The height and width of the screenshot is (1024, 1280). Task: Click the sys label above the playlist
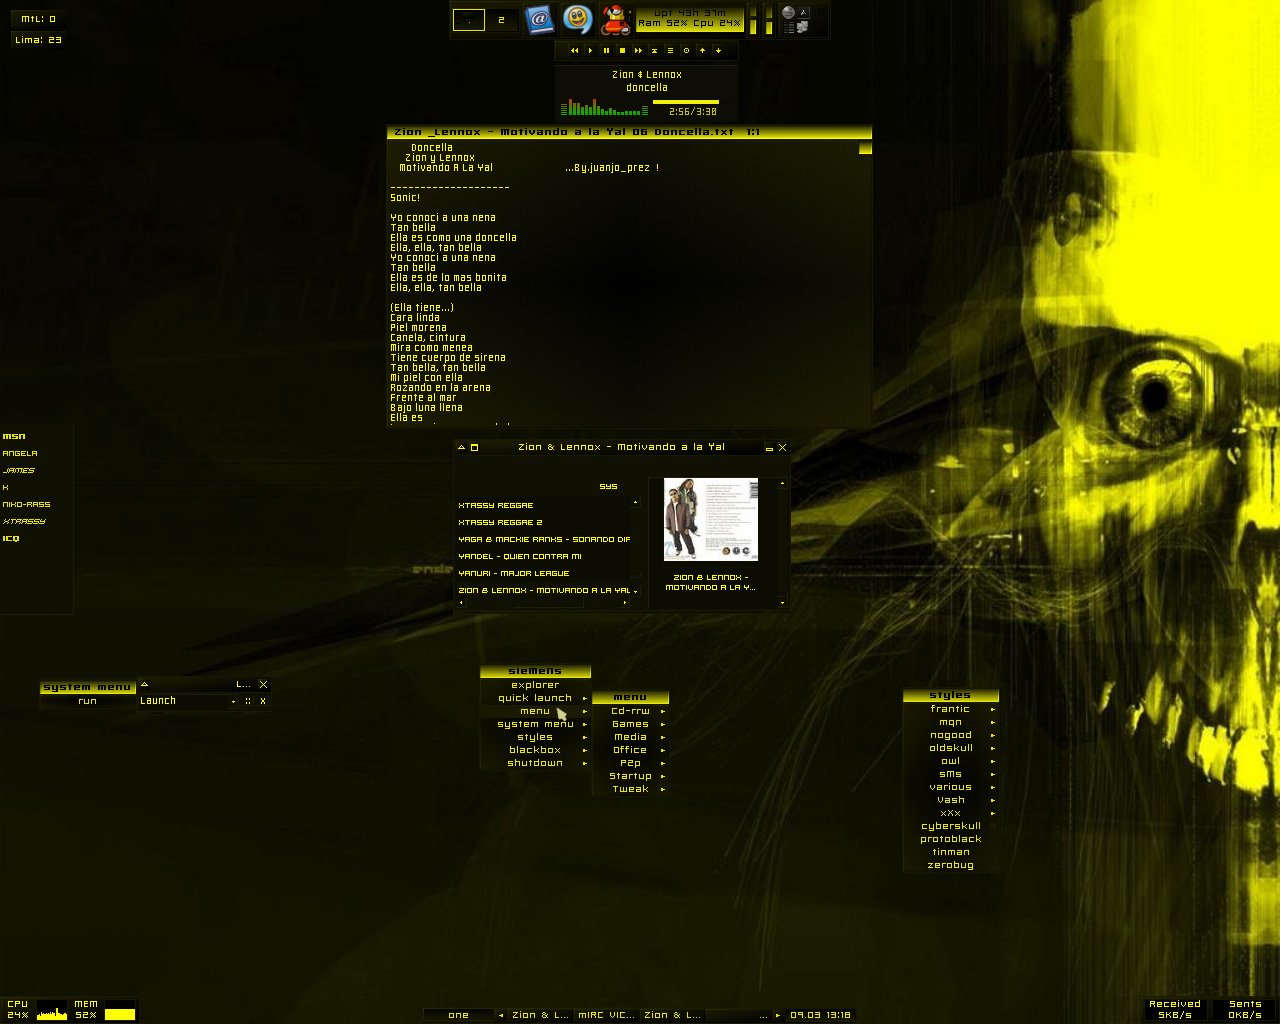(608, 486)
